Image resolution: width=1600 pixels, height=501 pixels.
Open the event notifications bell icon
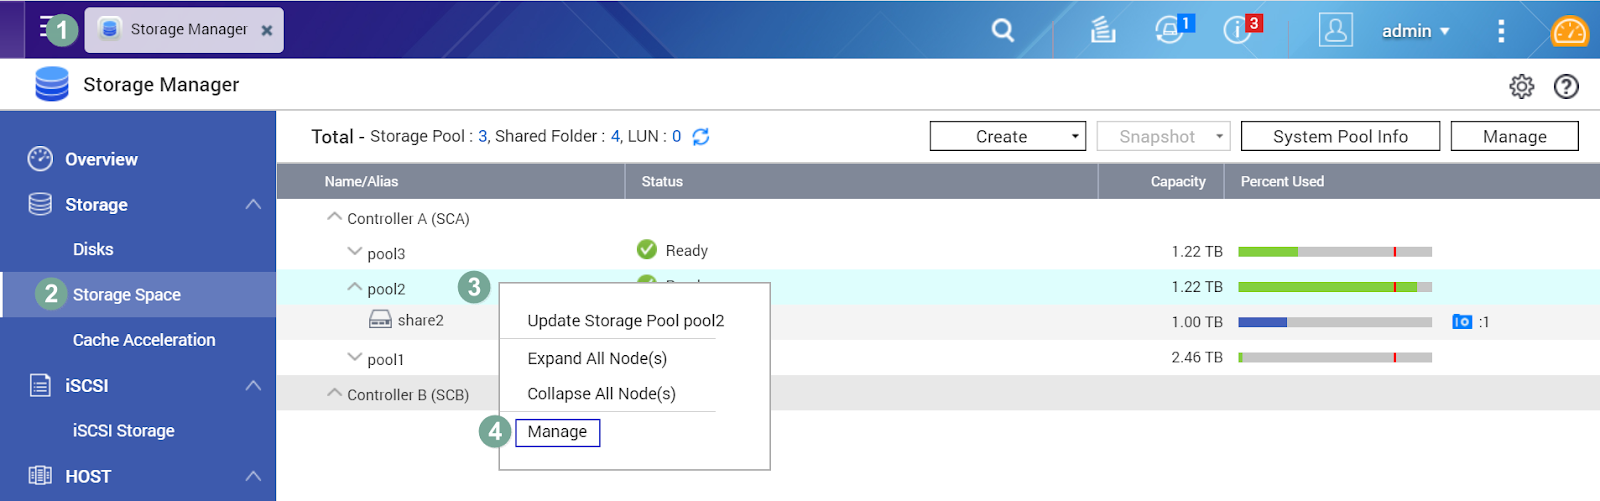1169,30
